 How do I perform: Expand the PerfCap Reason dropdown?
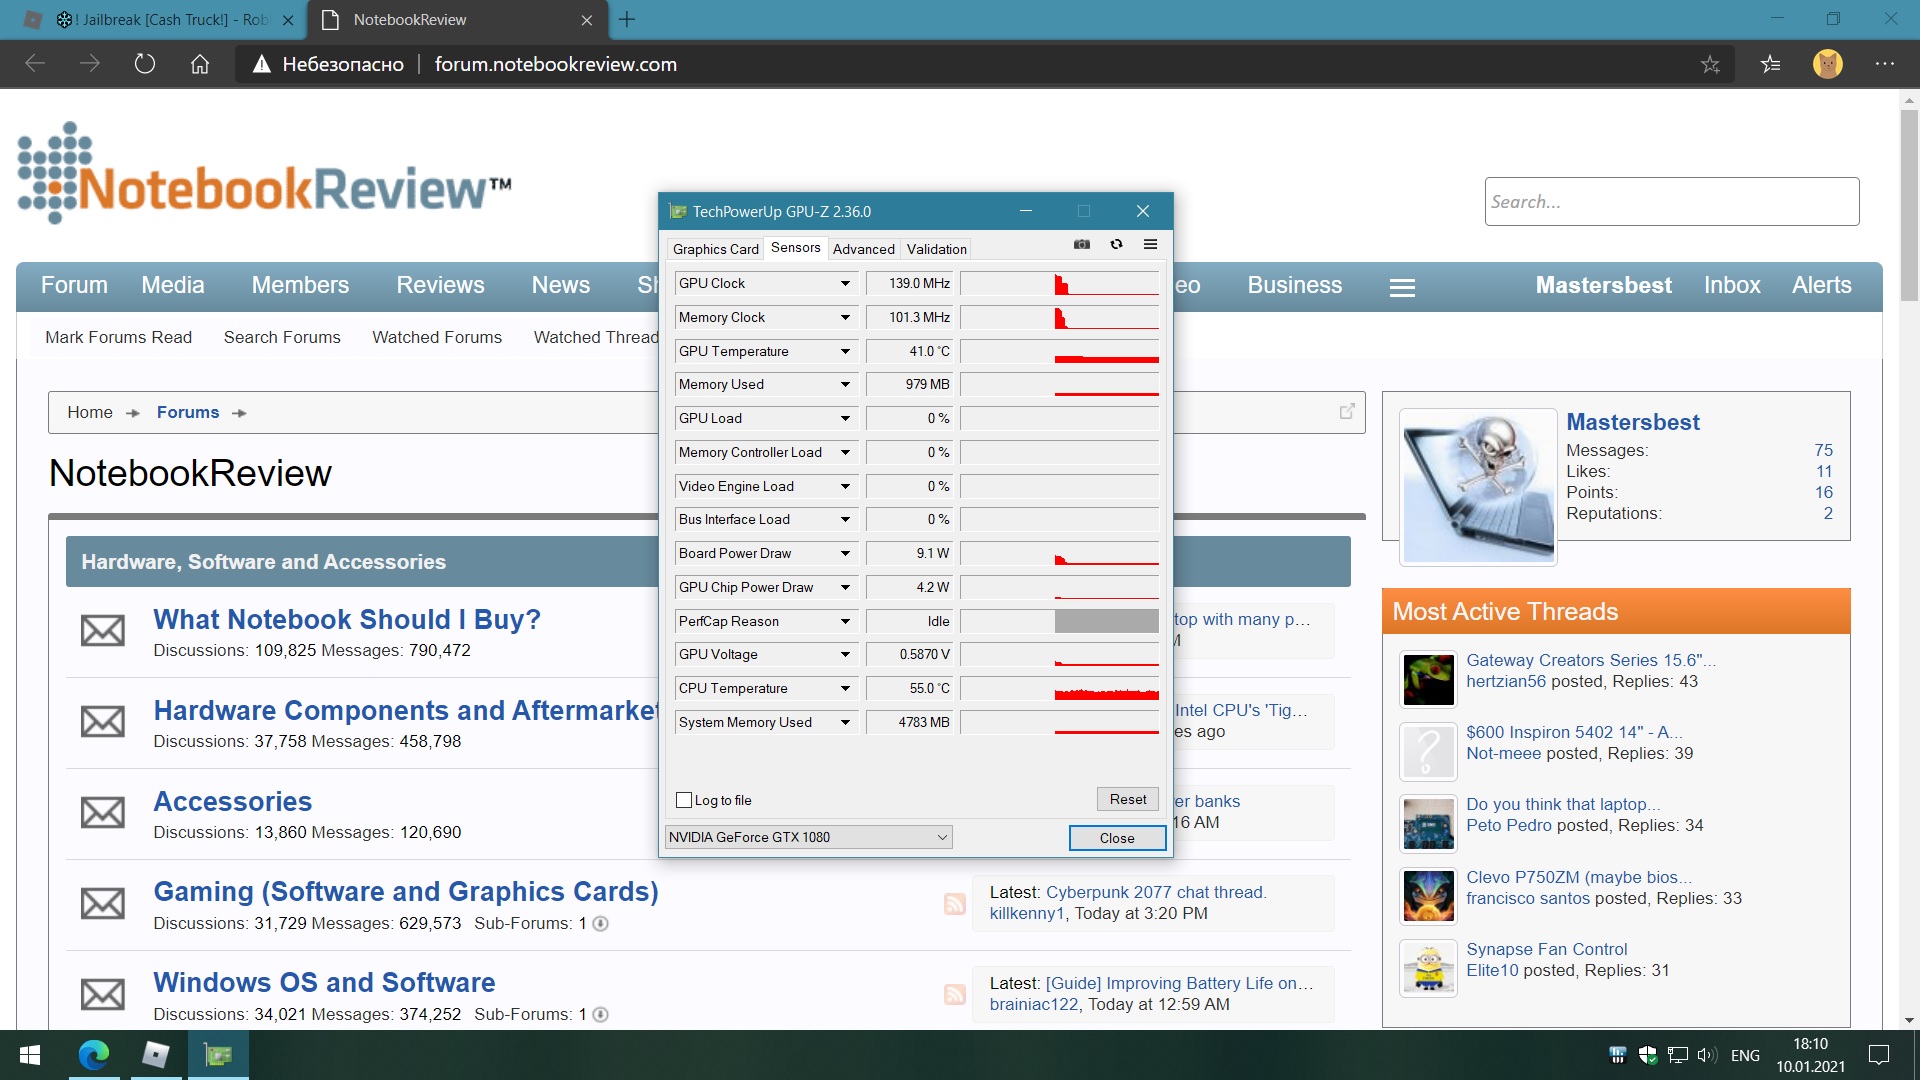(x=845, y=621)
